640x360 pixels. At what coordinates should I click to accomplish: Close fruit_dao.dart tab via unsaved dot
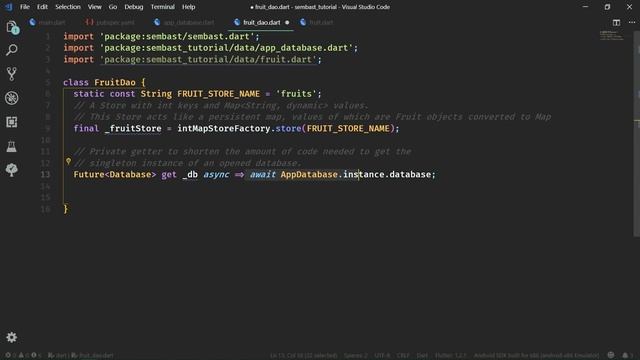pos(287,22)
